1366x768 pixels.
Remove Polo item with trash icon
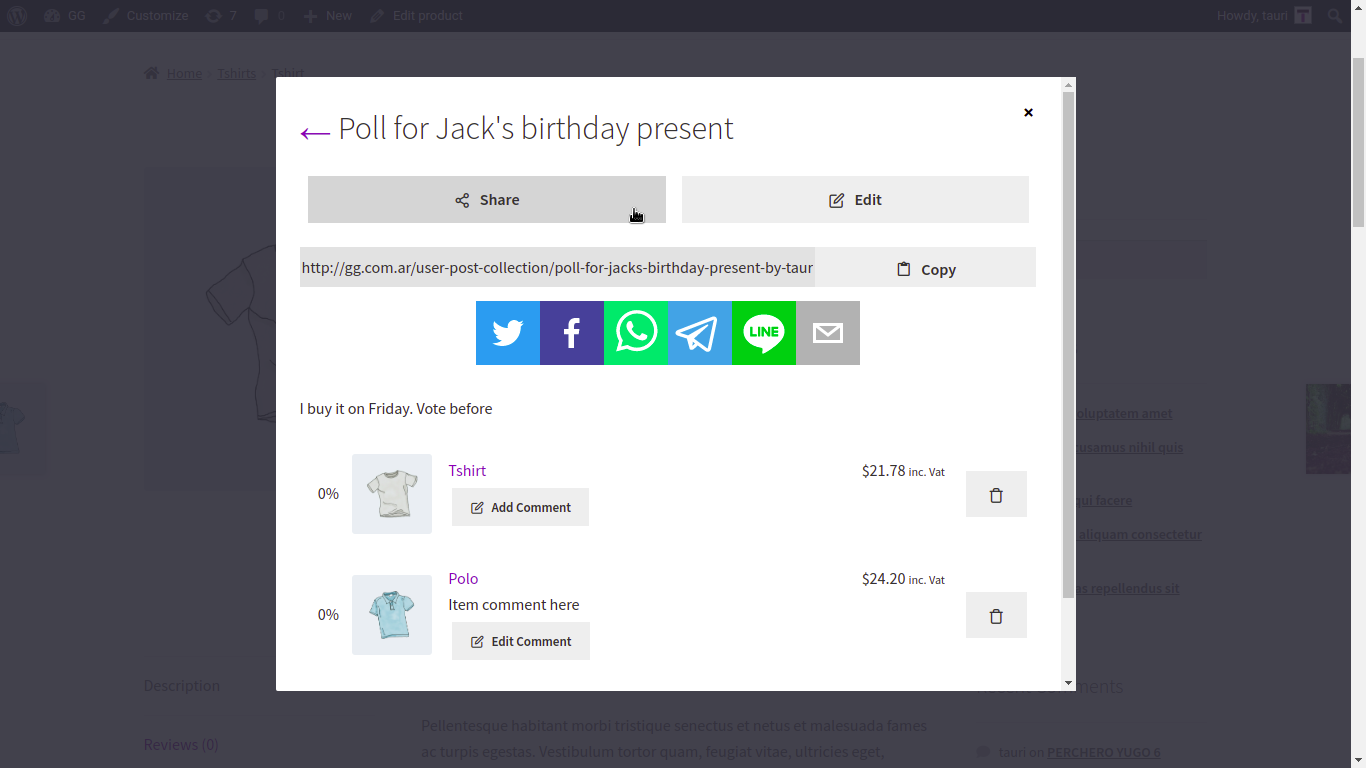(996, 615)
